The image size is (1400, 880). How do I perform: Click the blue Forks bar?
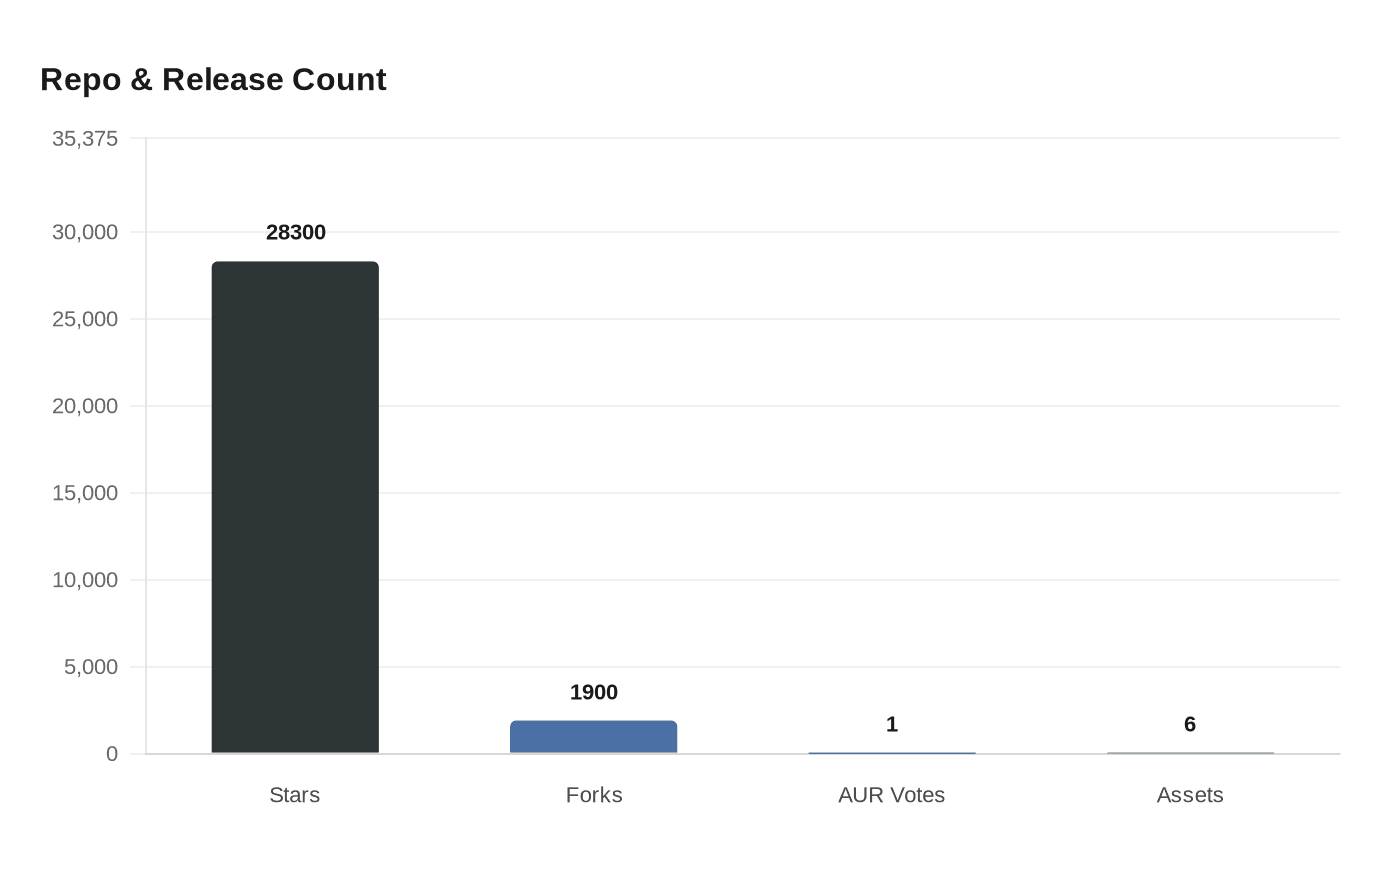pyautogui.click(x=593, y=737)
